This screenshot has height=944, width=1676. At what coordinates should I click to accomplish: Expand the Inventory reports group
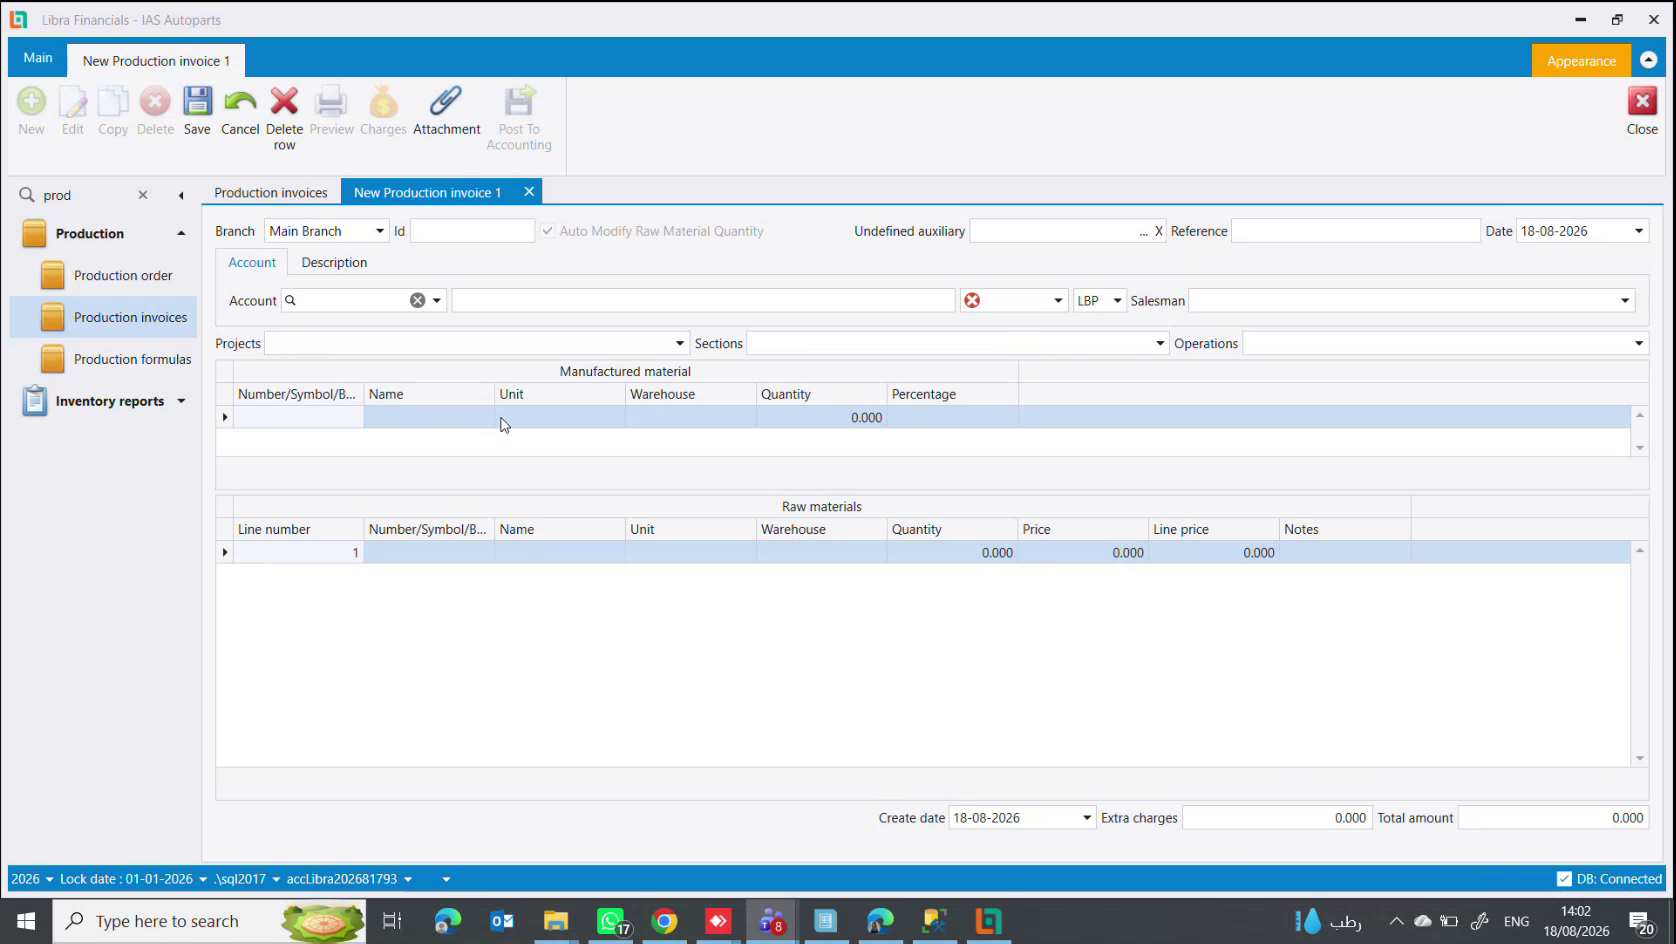tap(181, 401)
